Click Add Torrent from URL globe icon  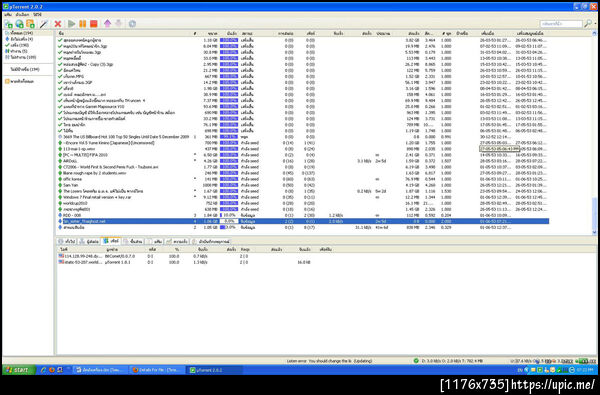(x=19, y=24)
